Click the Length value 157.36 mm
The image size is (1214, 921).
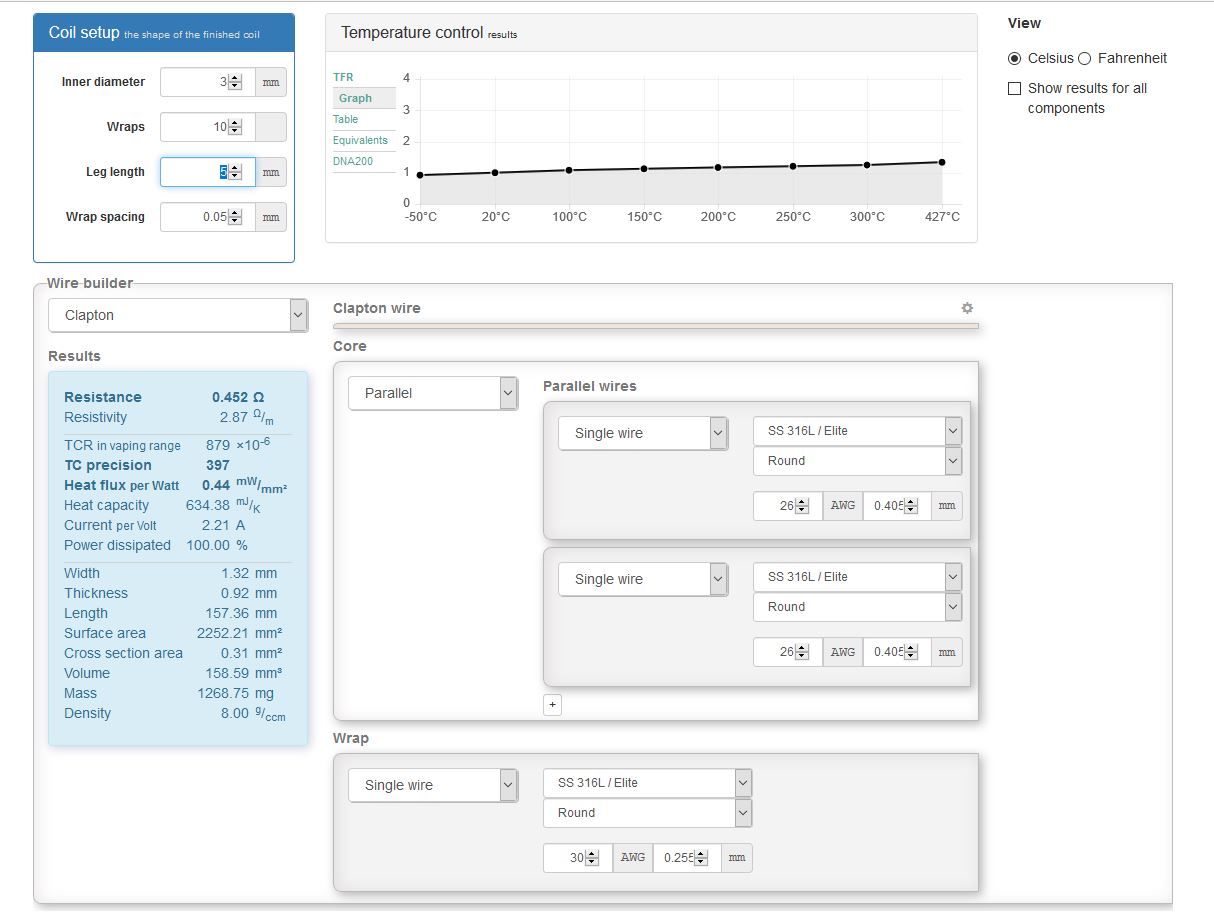242,613
